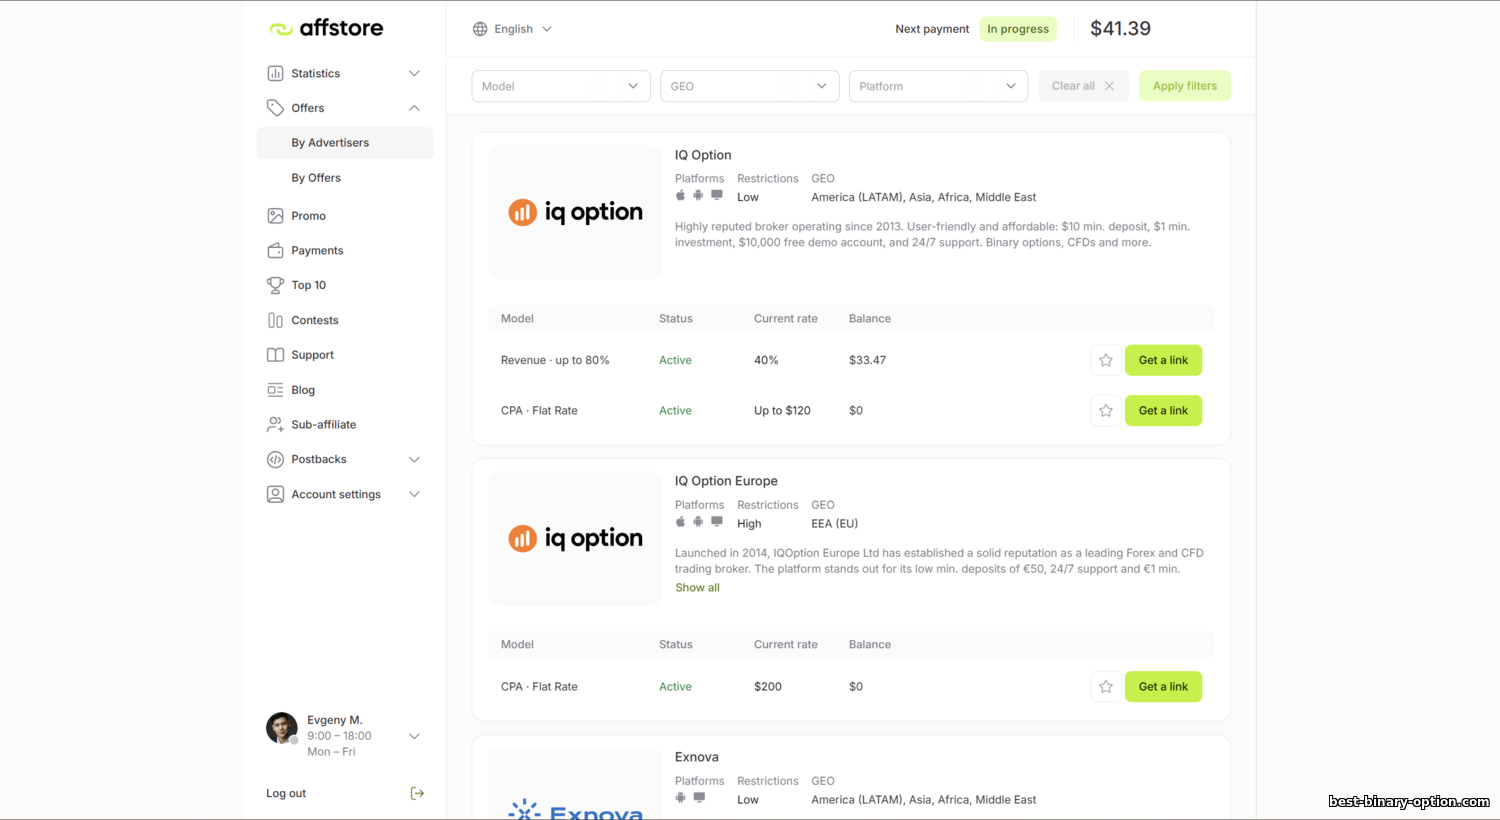Screen dimensions: 1500x820
Task: Click the desktop platform icon for IQ Option Europe
Action: click(x=717, y=521)
